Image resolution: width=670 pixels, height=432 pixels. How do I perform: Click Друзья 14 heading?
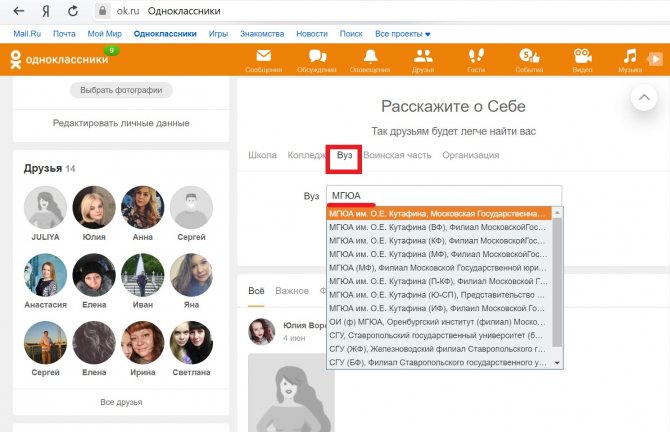[50, 168]
